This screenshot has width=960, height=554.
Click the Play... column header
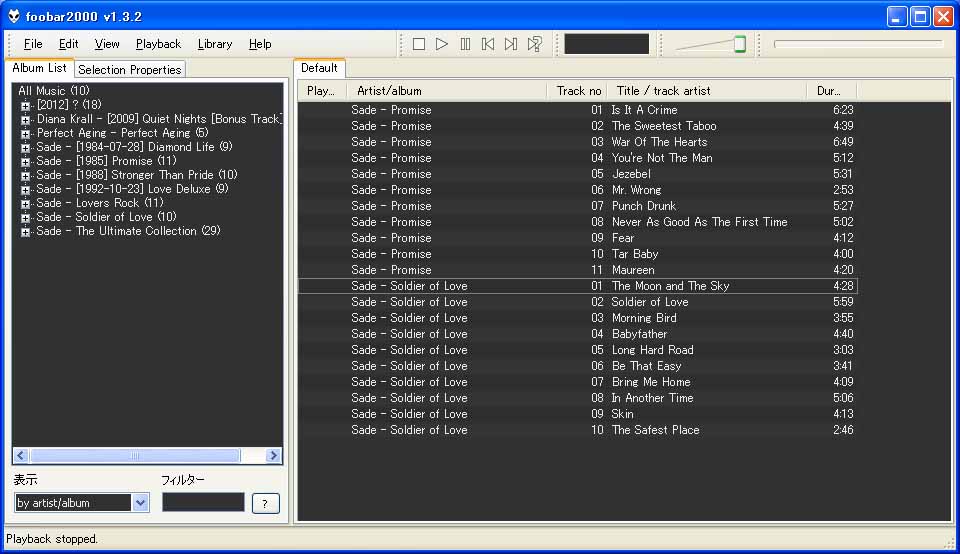point(322,91)
